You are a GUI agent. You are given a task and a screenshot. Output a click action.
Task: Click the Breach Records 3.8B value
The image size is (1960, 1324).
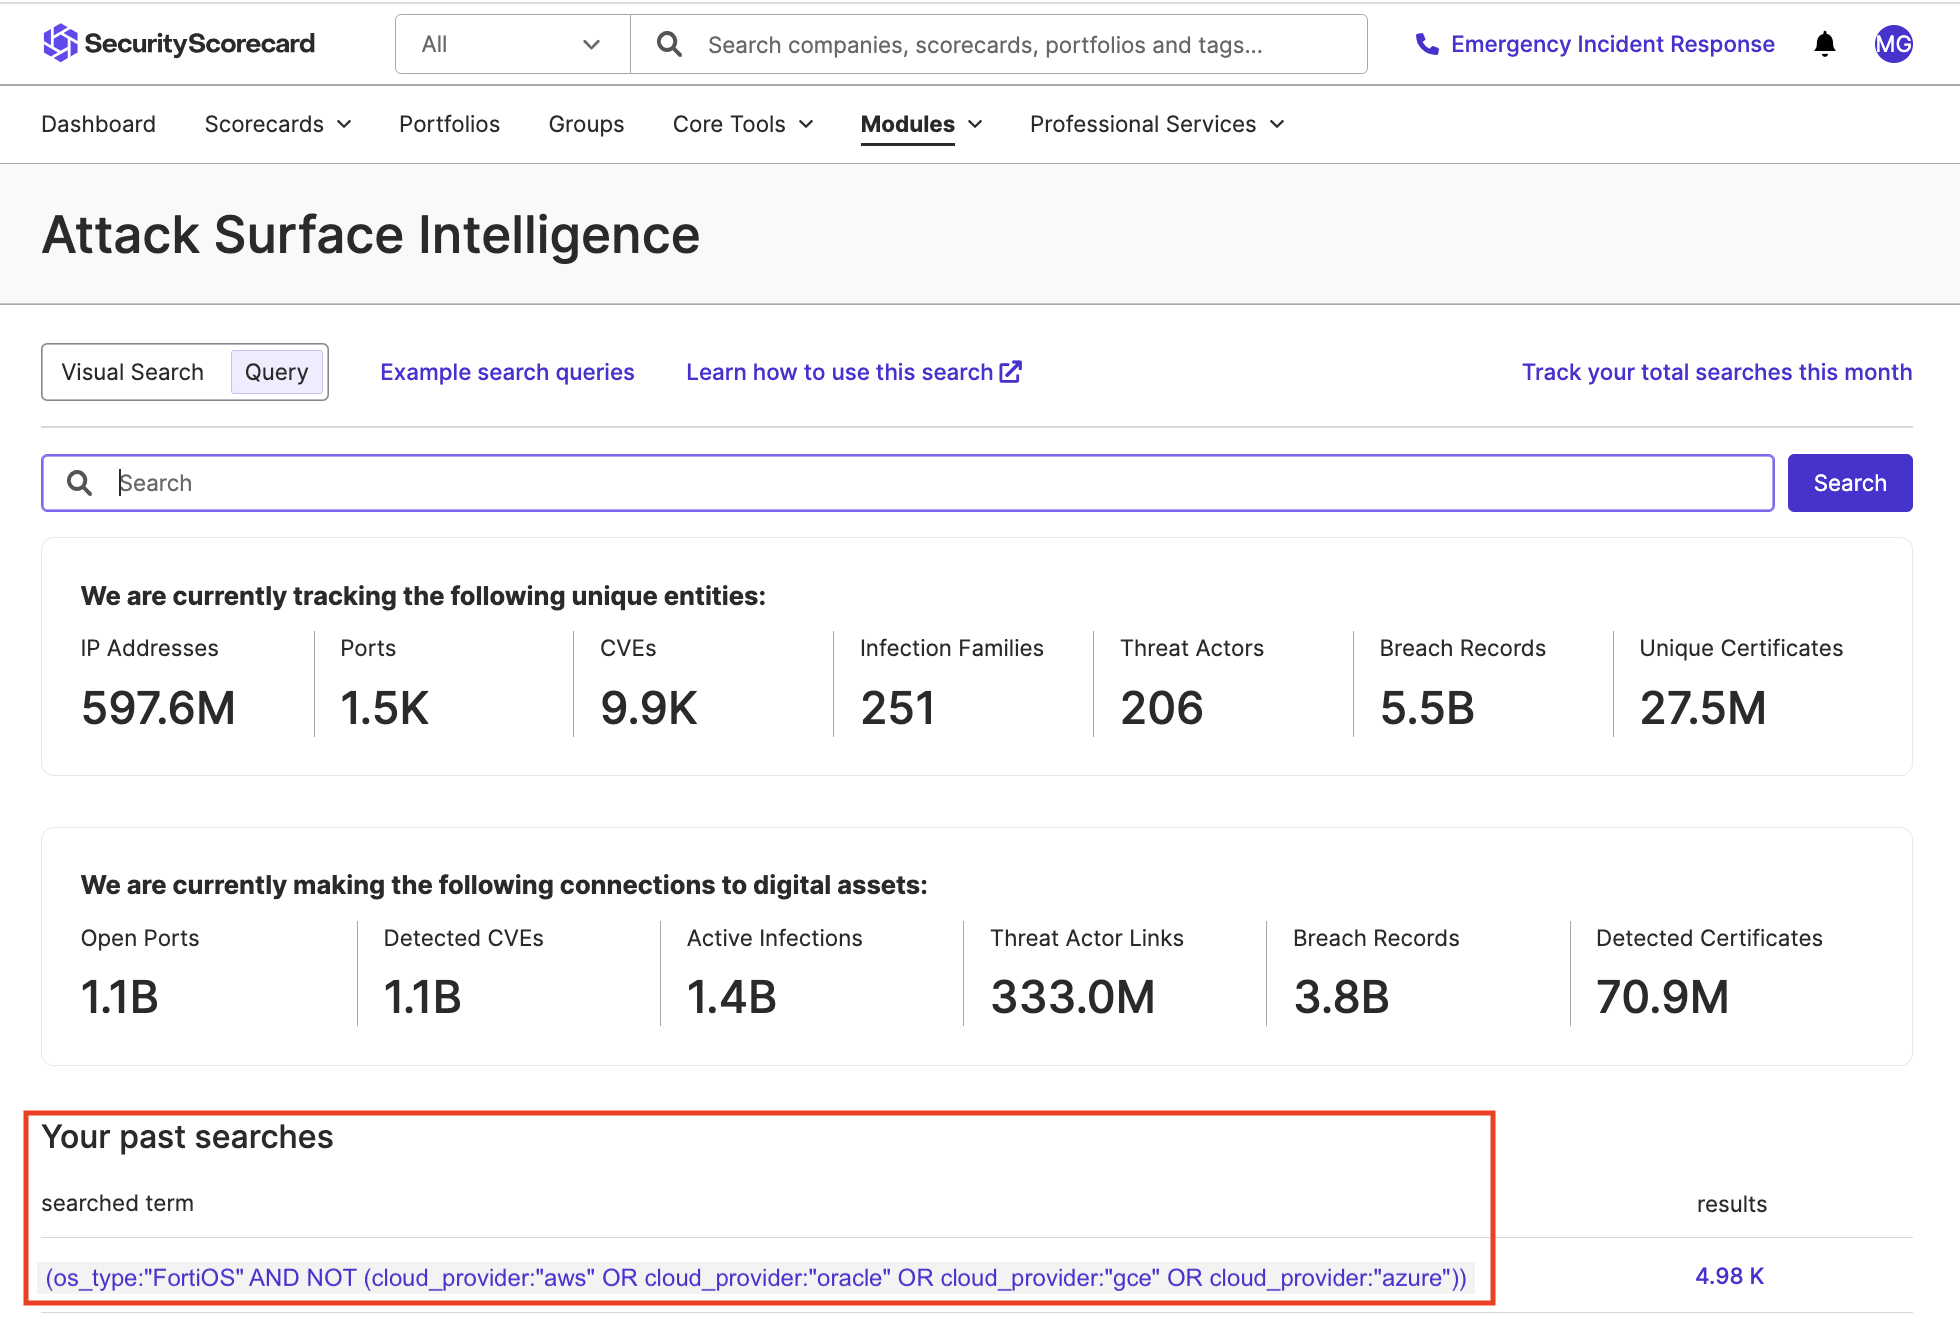click(x=1341, y=997)
